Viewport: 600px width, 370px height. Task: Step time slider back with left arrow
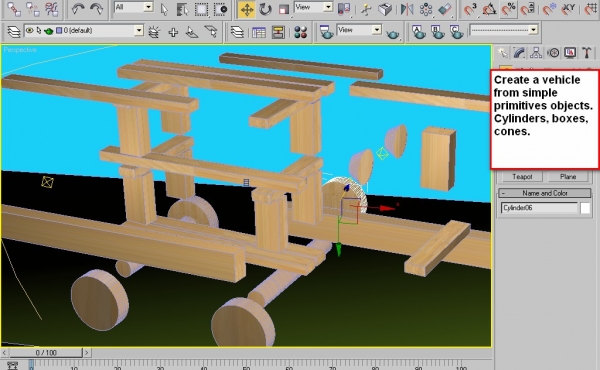point(5,352)
